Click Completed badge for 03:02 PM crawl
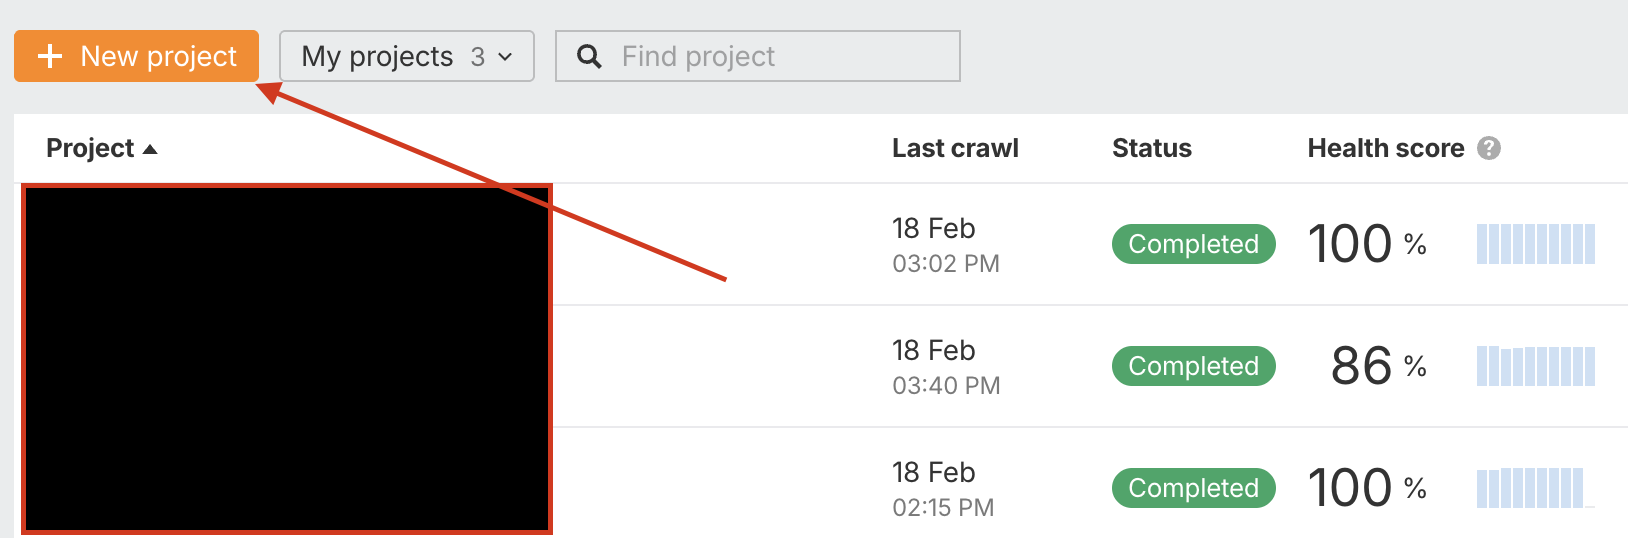 tap(1193, 244)
